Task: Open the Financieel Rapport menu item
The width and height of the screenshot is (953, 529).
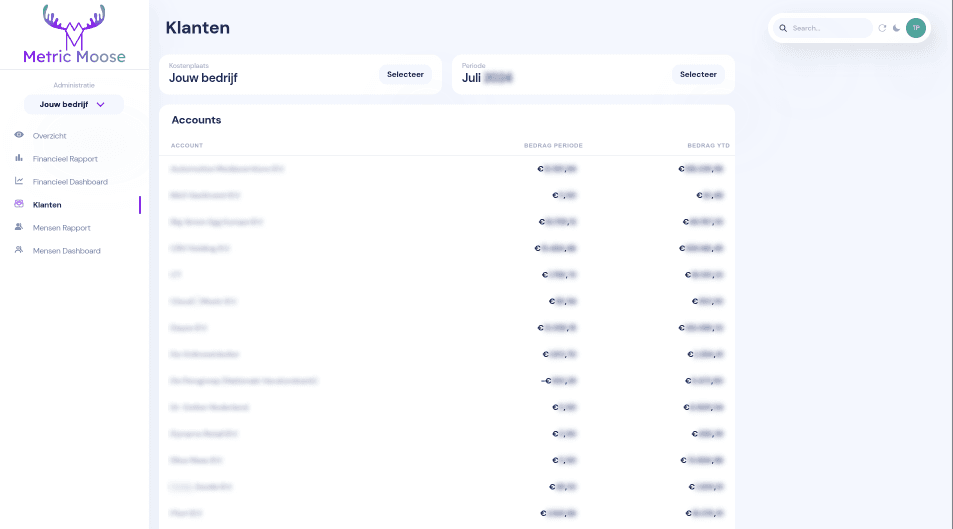Action: (65, 158)
